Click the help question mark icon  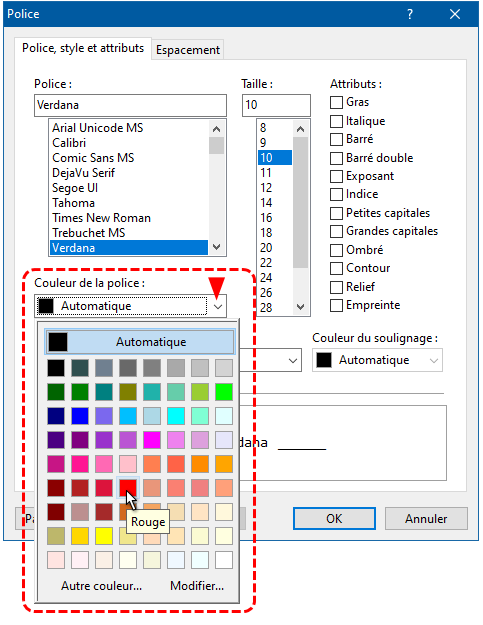point(410,14)
